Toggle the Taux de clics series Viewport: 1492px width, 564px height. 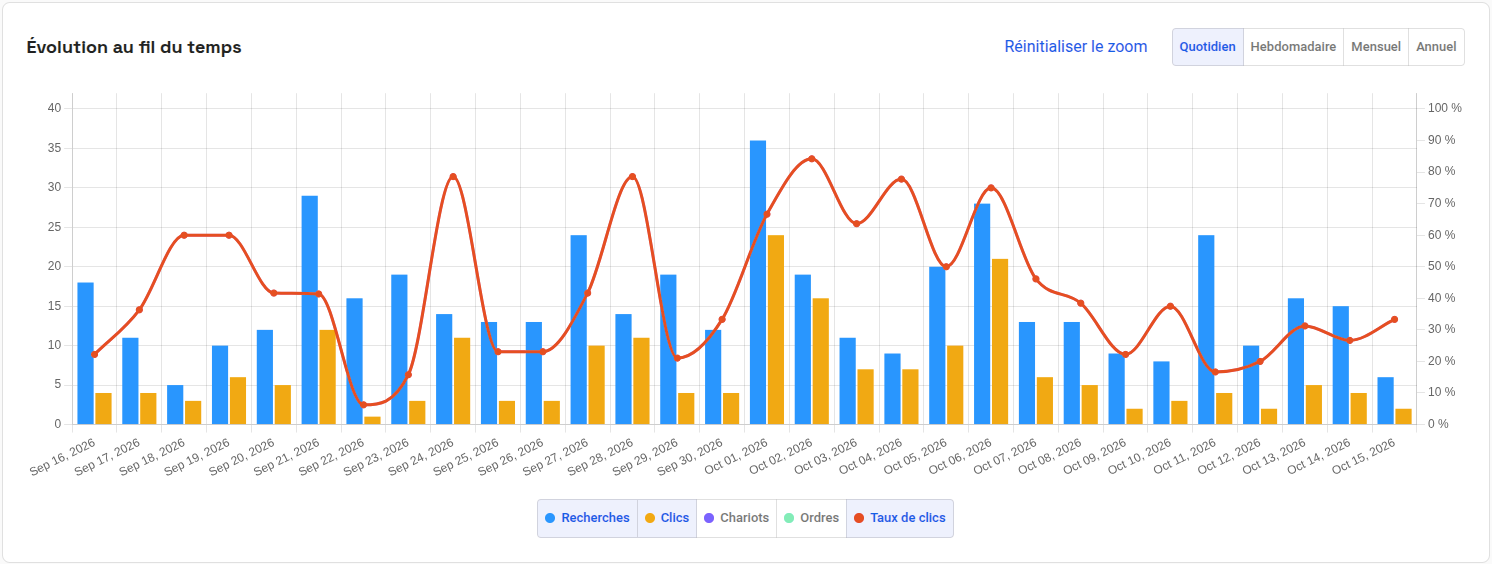pos(899,518)
